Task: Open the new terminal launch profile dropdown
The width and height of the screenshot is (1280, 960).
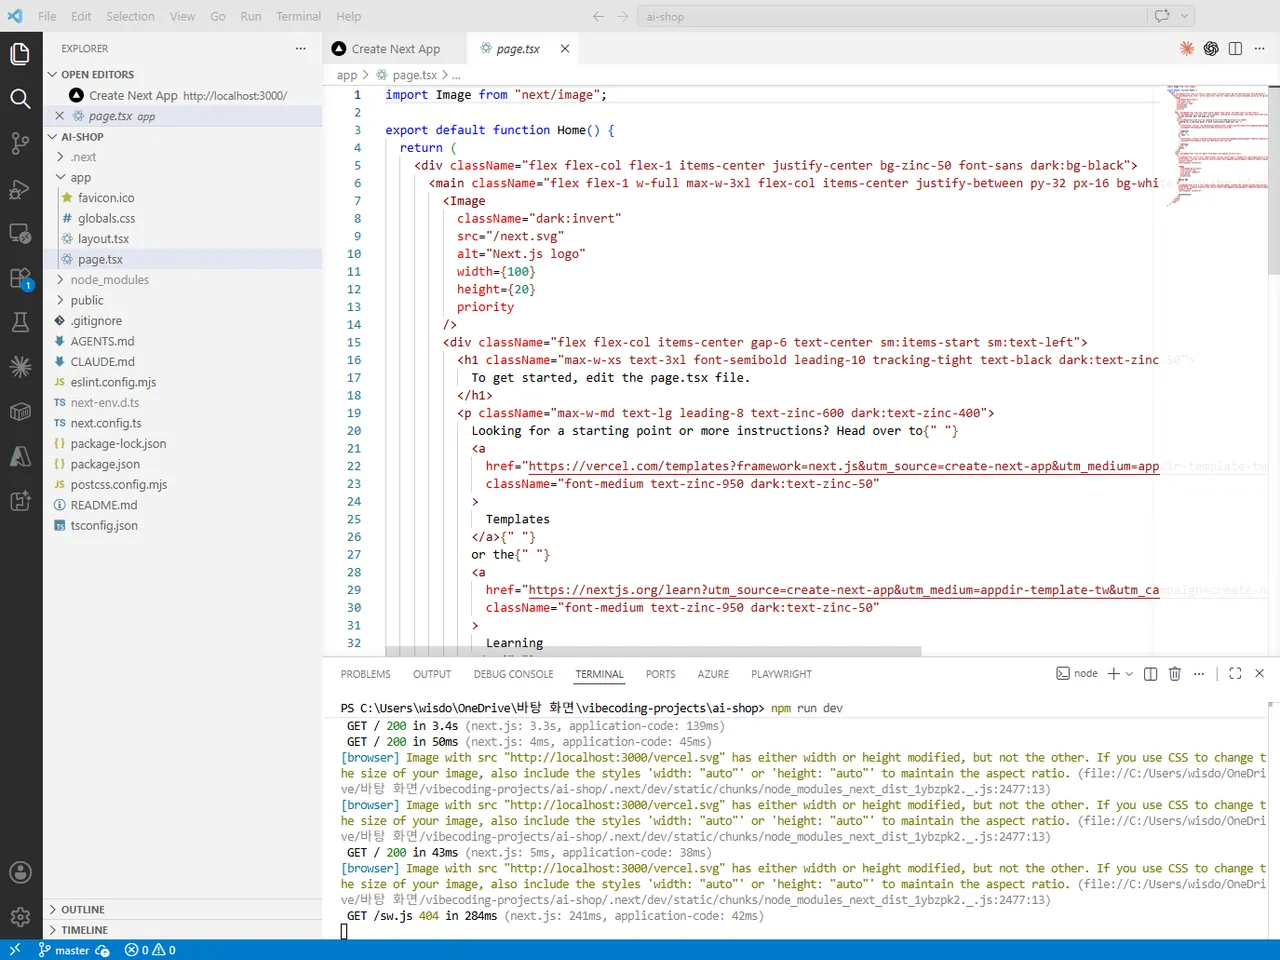Action: [1130, 674]
